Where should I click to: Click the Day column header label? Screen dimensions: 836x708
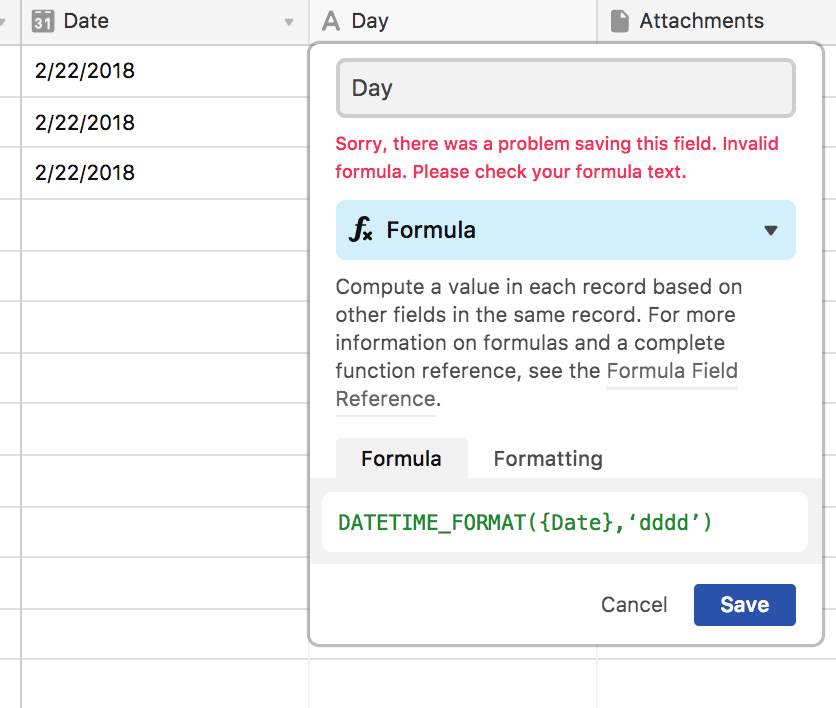[370, 21]
